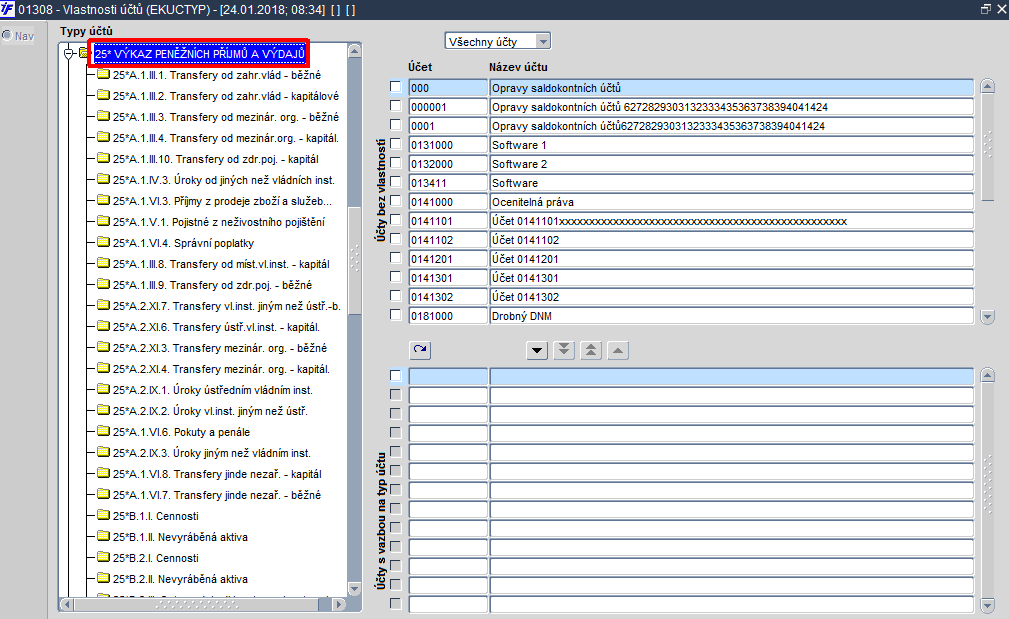
Task: Click the refresh arrow icon above lower table
Action: pyautogui.click(x=420, y=350)
